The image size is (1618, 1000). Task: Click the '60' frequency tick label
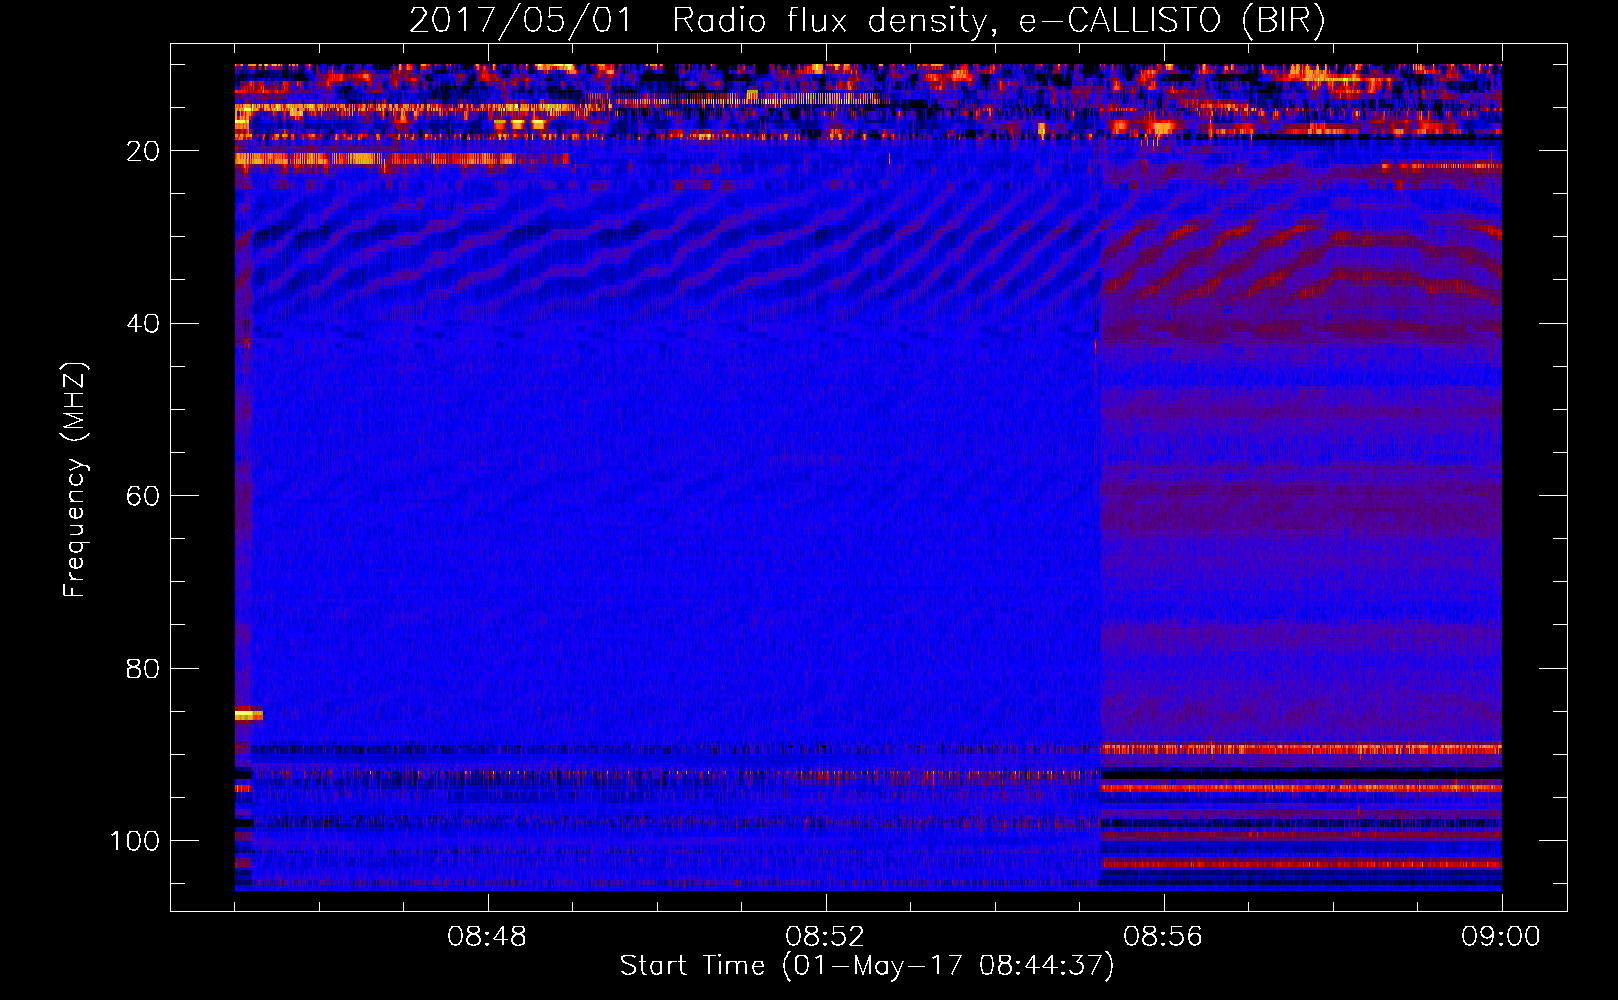point(143,496)
